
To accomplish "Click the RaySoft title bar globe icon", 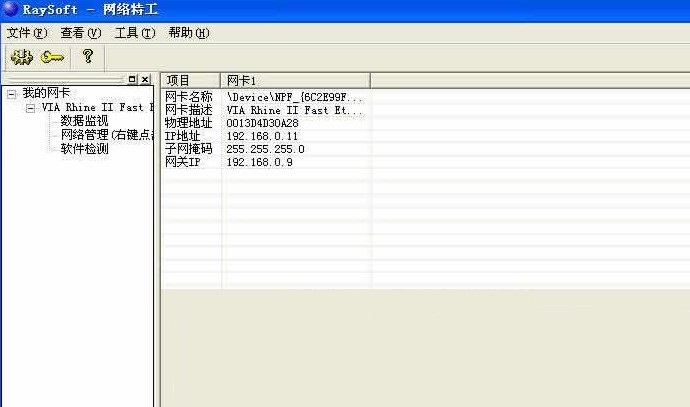I will point(10,9).
